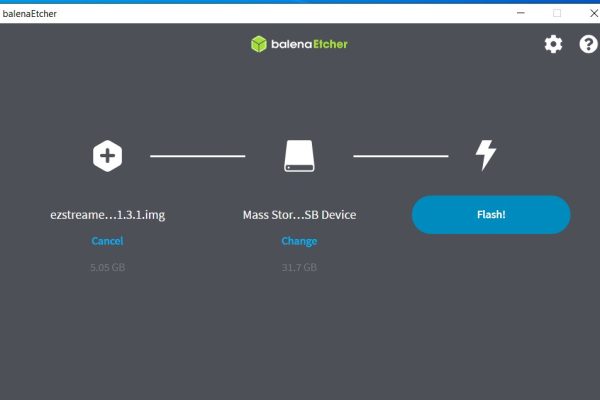Screen dimensions: 600x400
Task: Click the balenaEtcher logo
Action: coord(299,44)
